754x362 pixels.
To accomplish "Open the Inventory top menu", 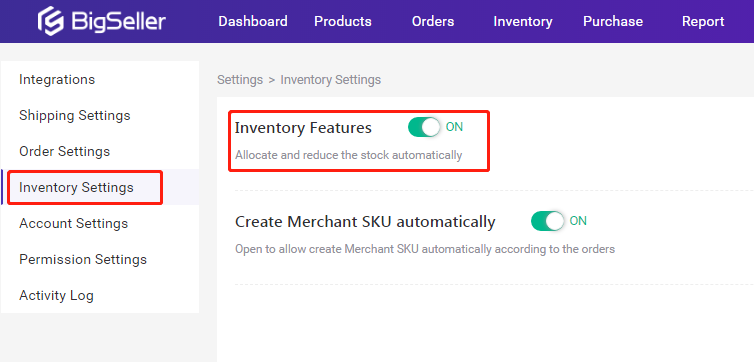I will [523, 22].
